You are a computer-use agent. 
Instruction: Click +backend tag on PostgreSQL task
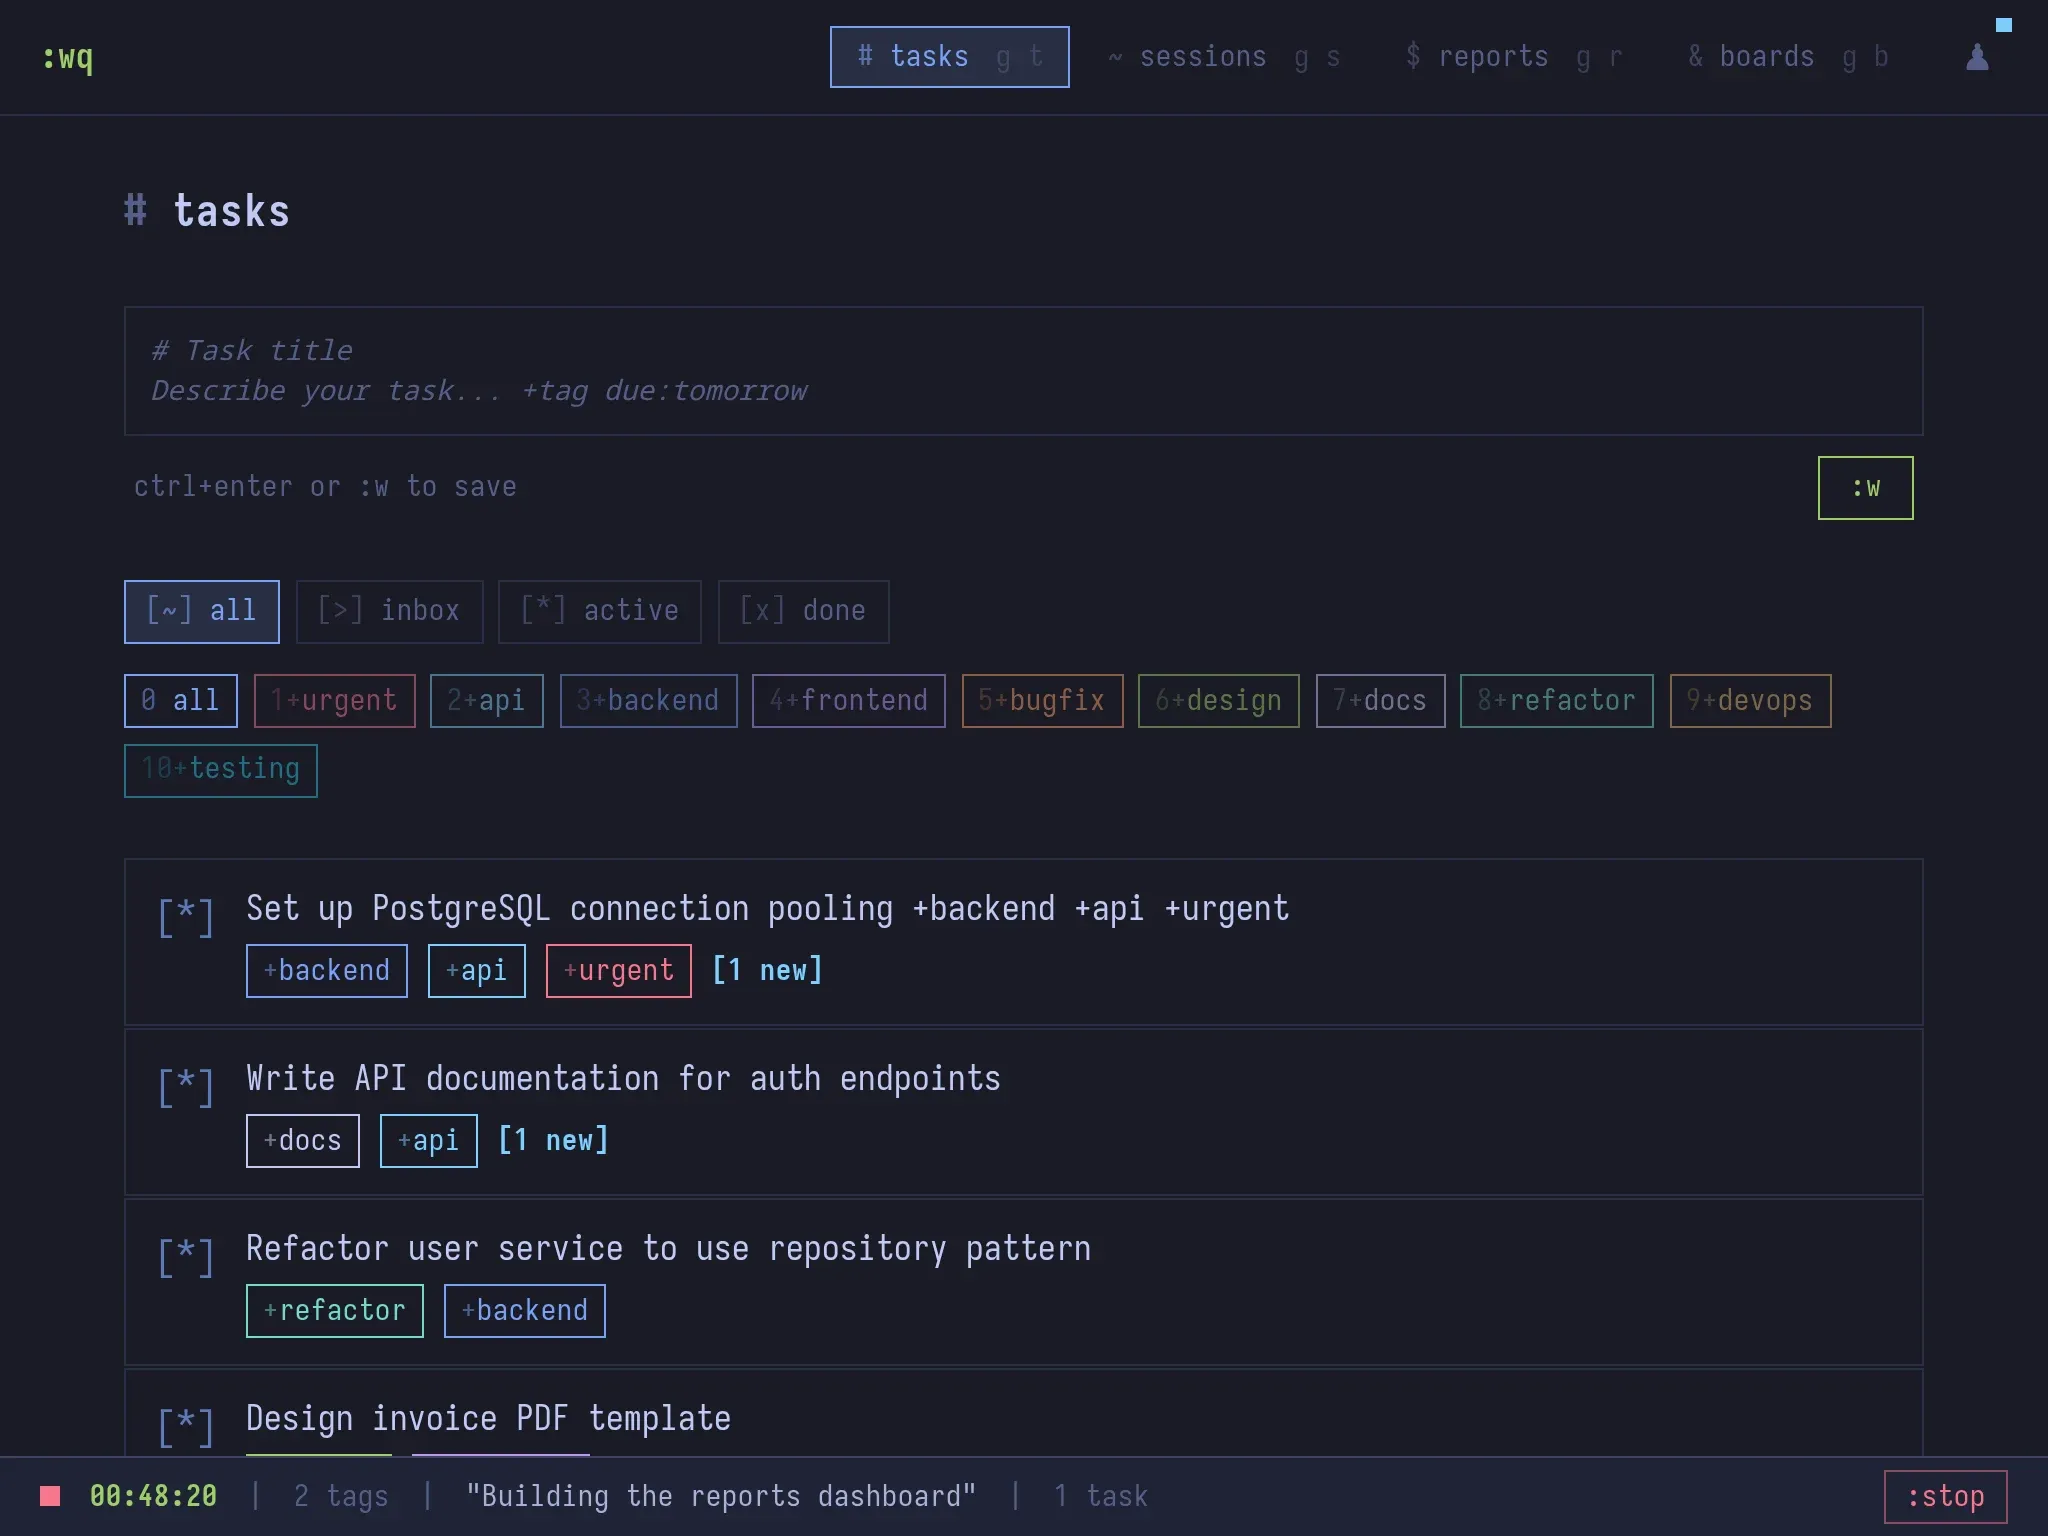326,970
